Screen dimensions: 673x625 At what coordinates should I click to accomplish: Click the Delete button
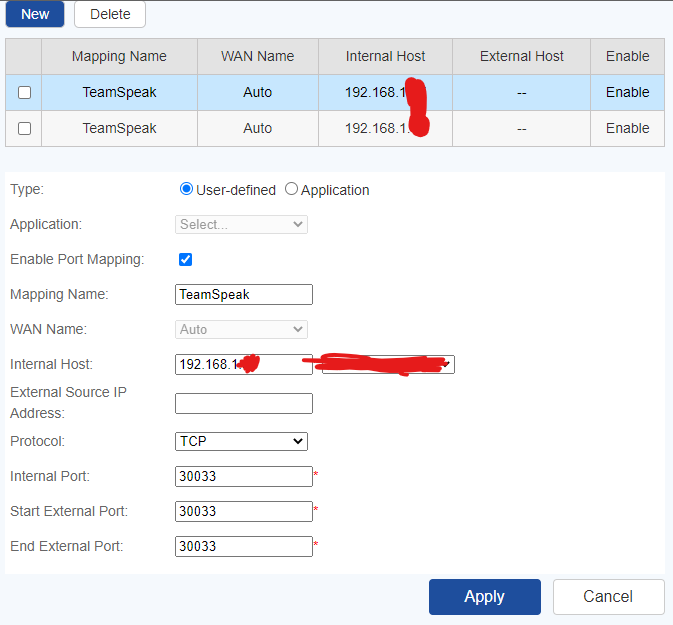click(x=110, y=14)
